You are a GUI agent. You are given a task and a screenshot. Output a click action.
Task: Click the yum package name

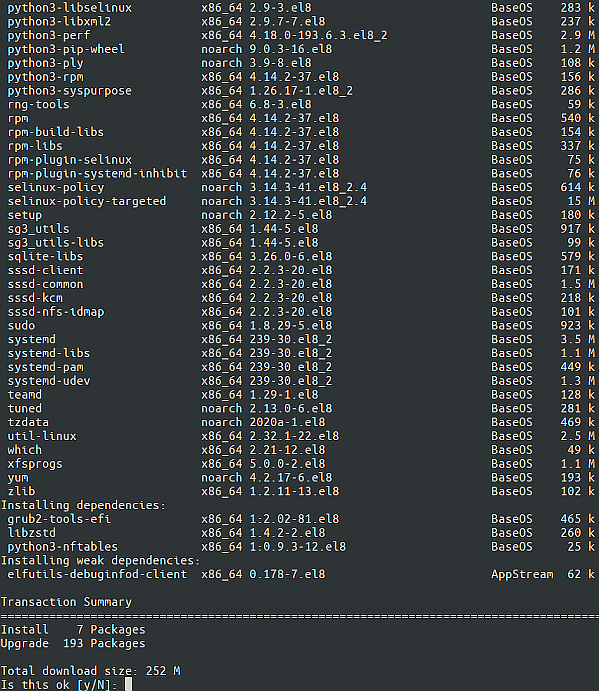click(18, 478)
